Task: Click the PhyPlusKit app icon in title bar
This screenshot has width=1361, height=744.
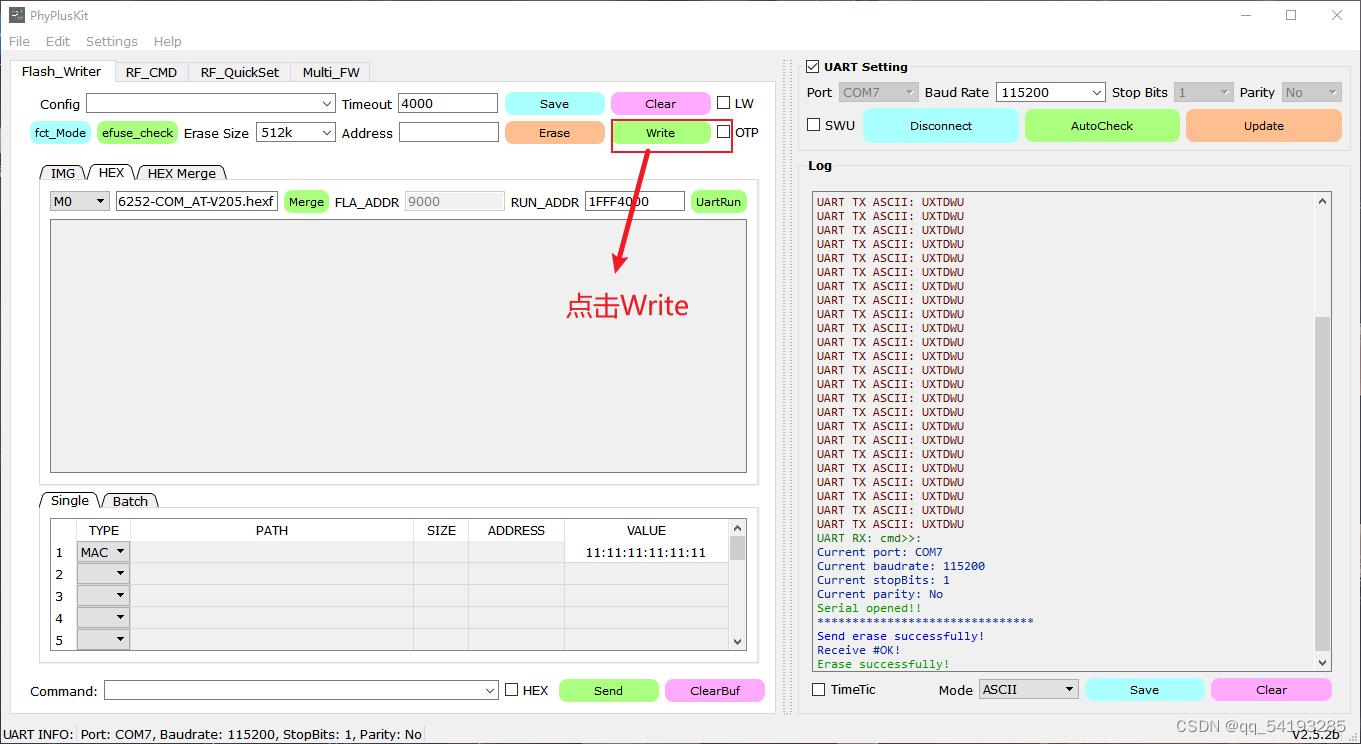Action: click(x=17, y=15)
